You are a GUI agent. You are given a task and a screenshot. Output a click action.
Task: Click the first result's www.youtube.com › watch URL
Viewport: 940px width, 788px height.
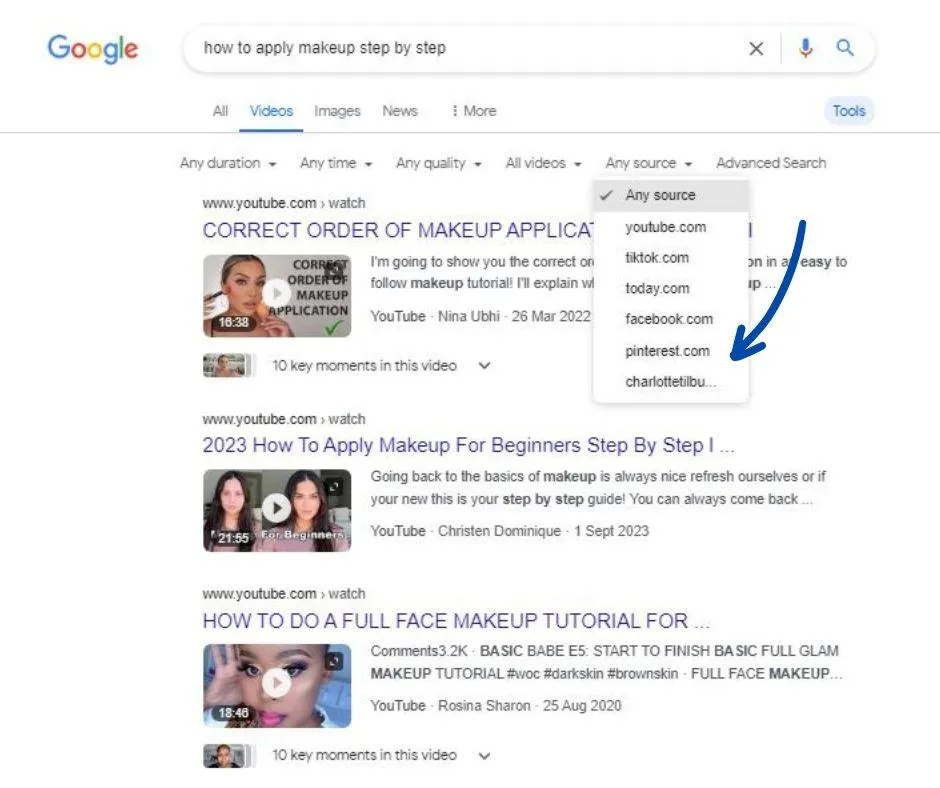(x=284, y=203)
